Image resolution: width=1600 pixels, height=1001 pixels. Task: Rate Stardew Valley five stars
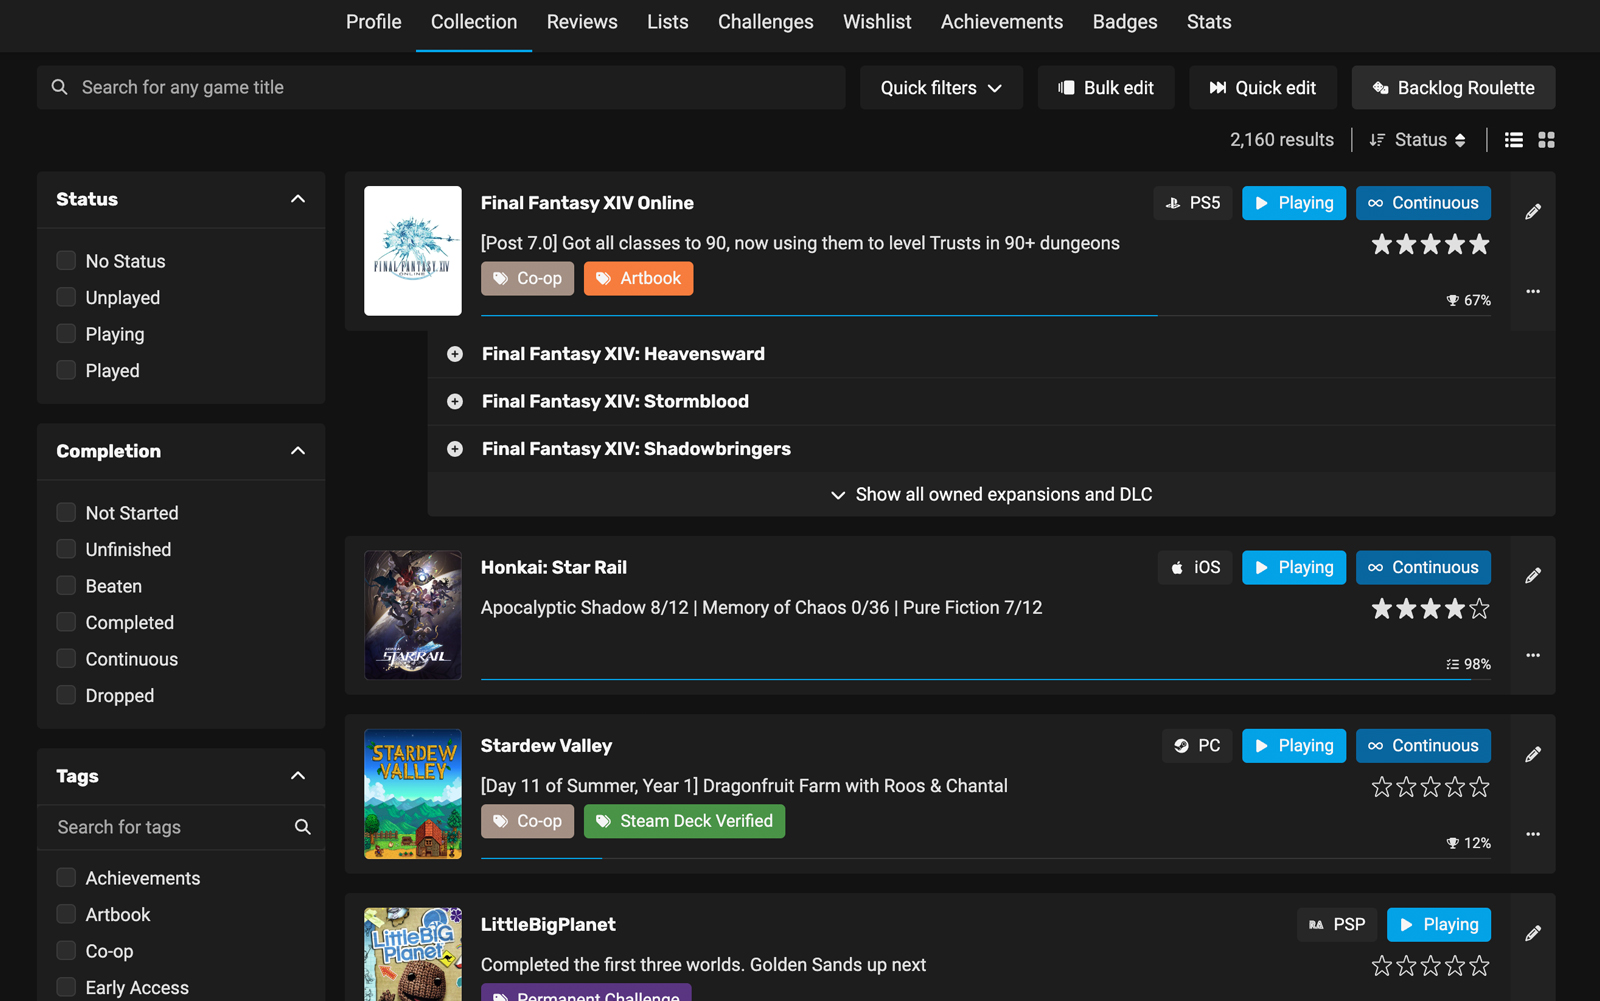1479,787
